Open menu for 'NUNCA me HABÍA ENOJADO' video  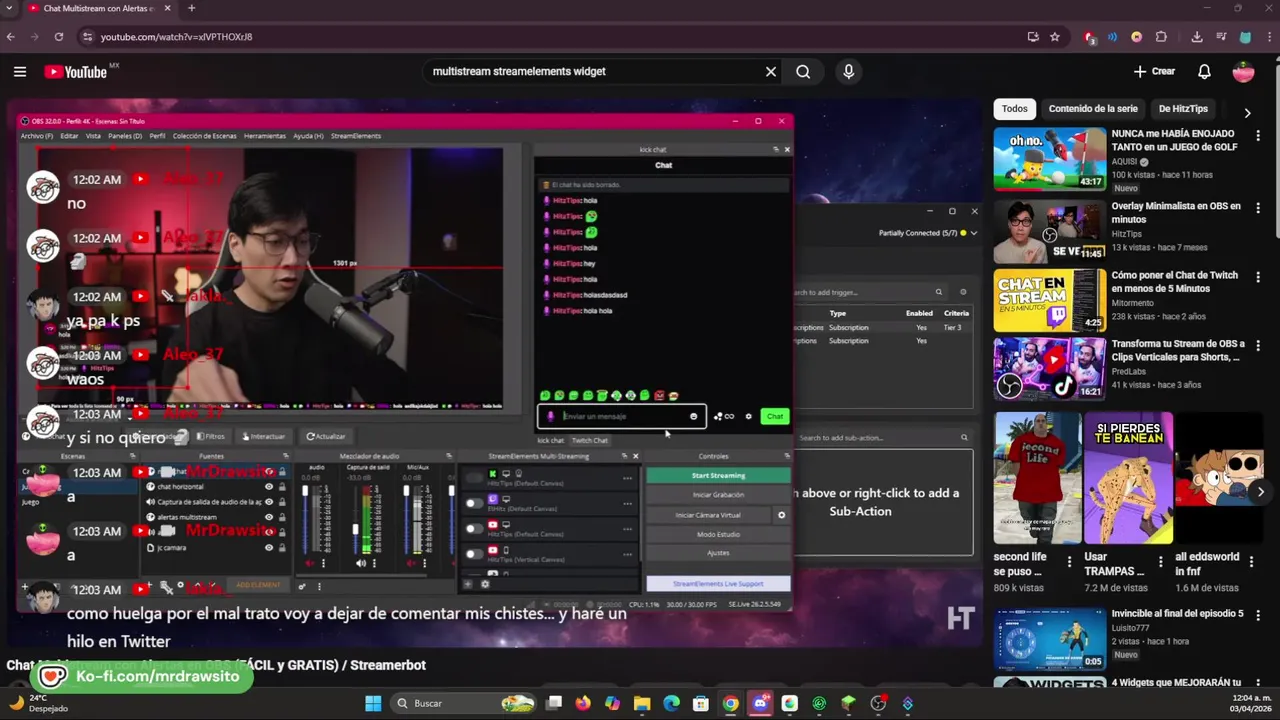point(1258,137)
